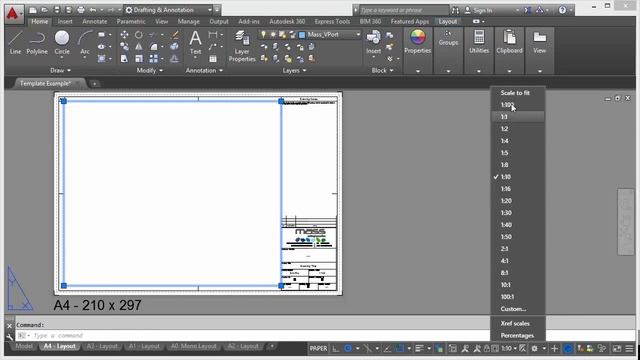Customize command line wrench icon
640x360 pixels.
click(9, 337)
